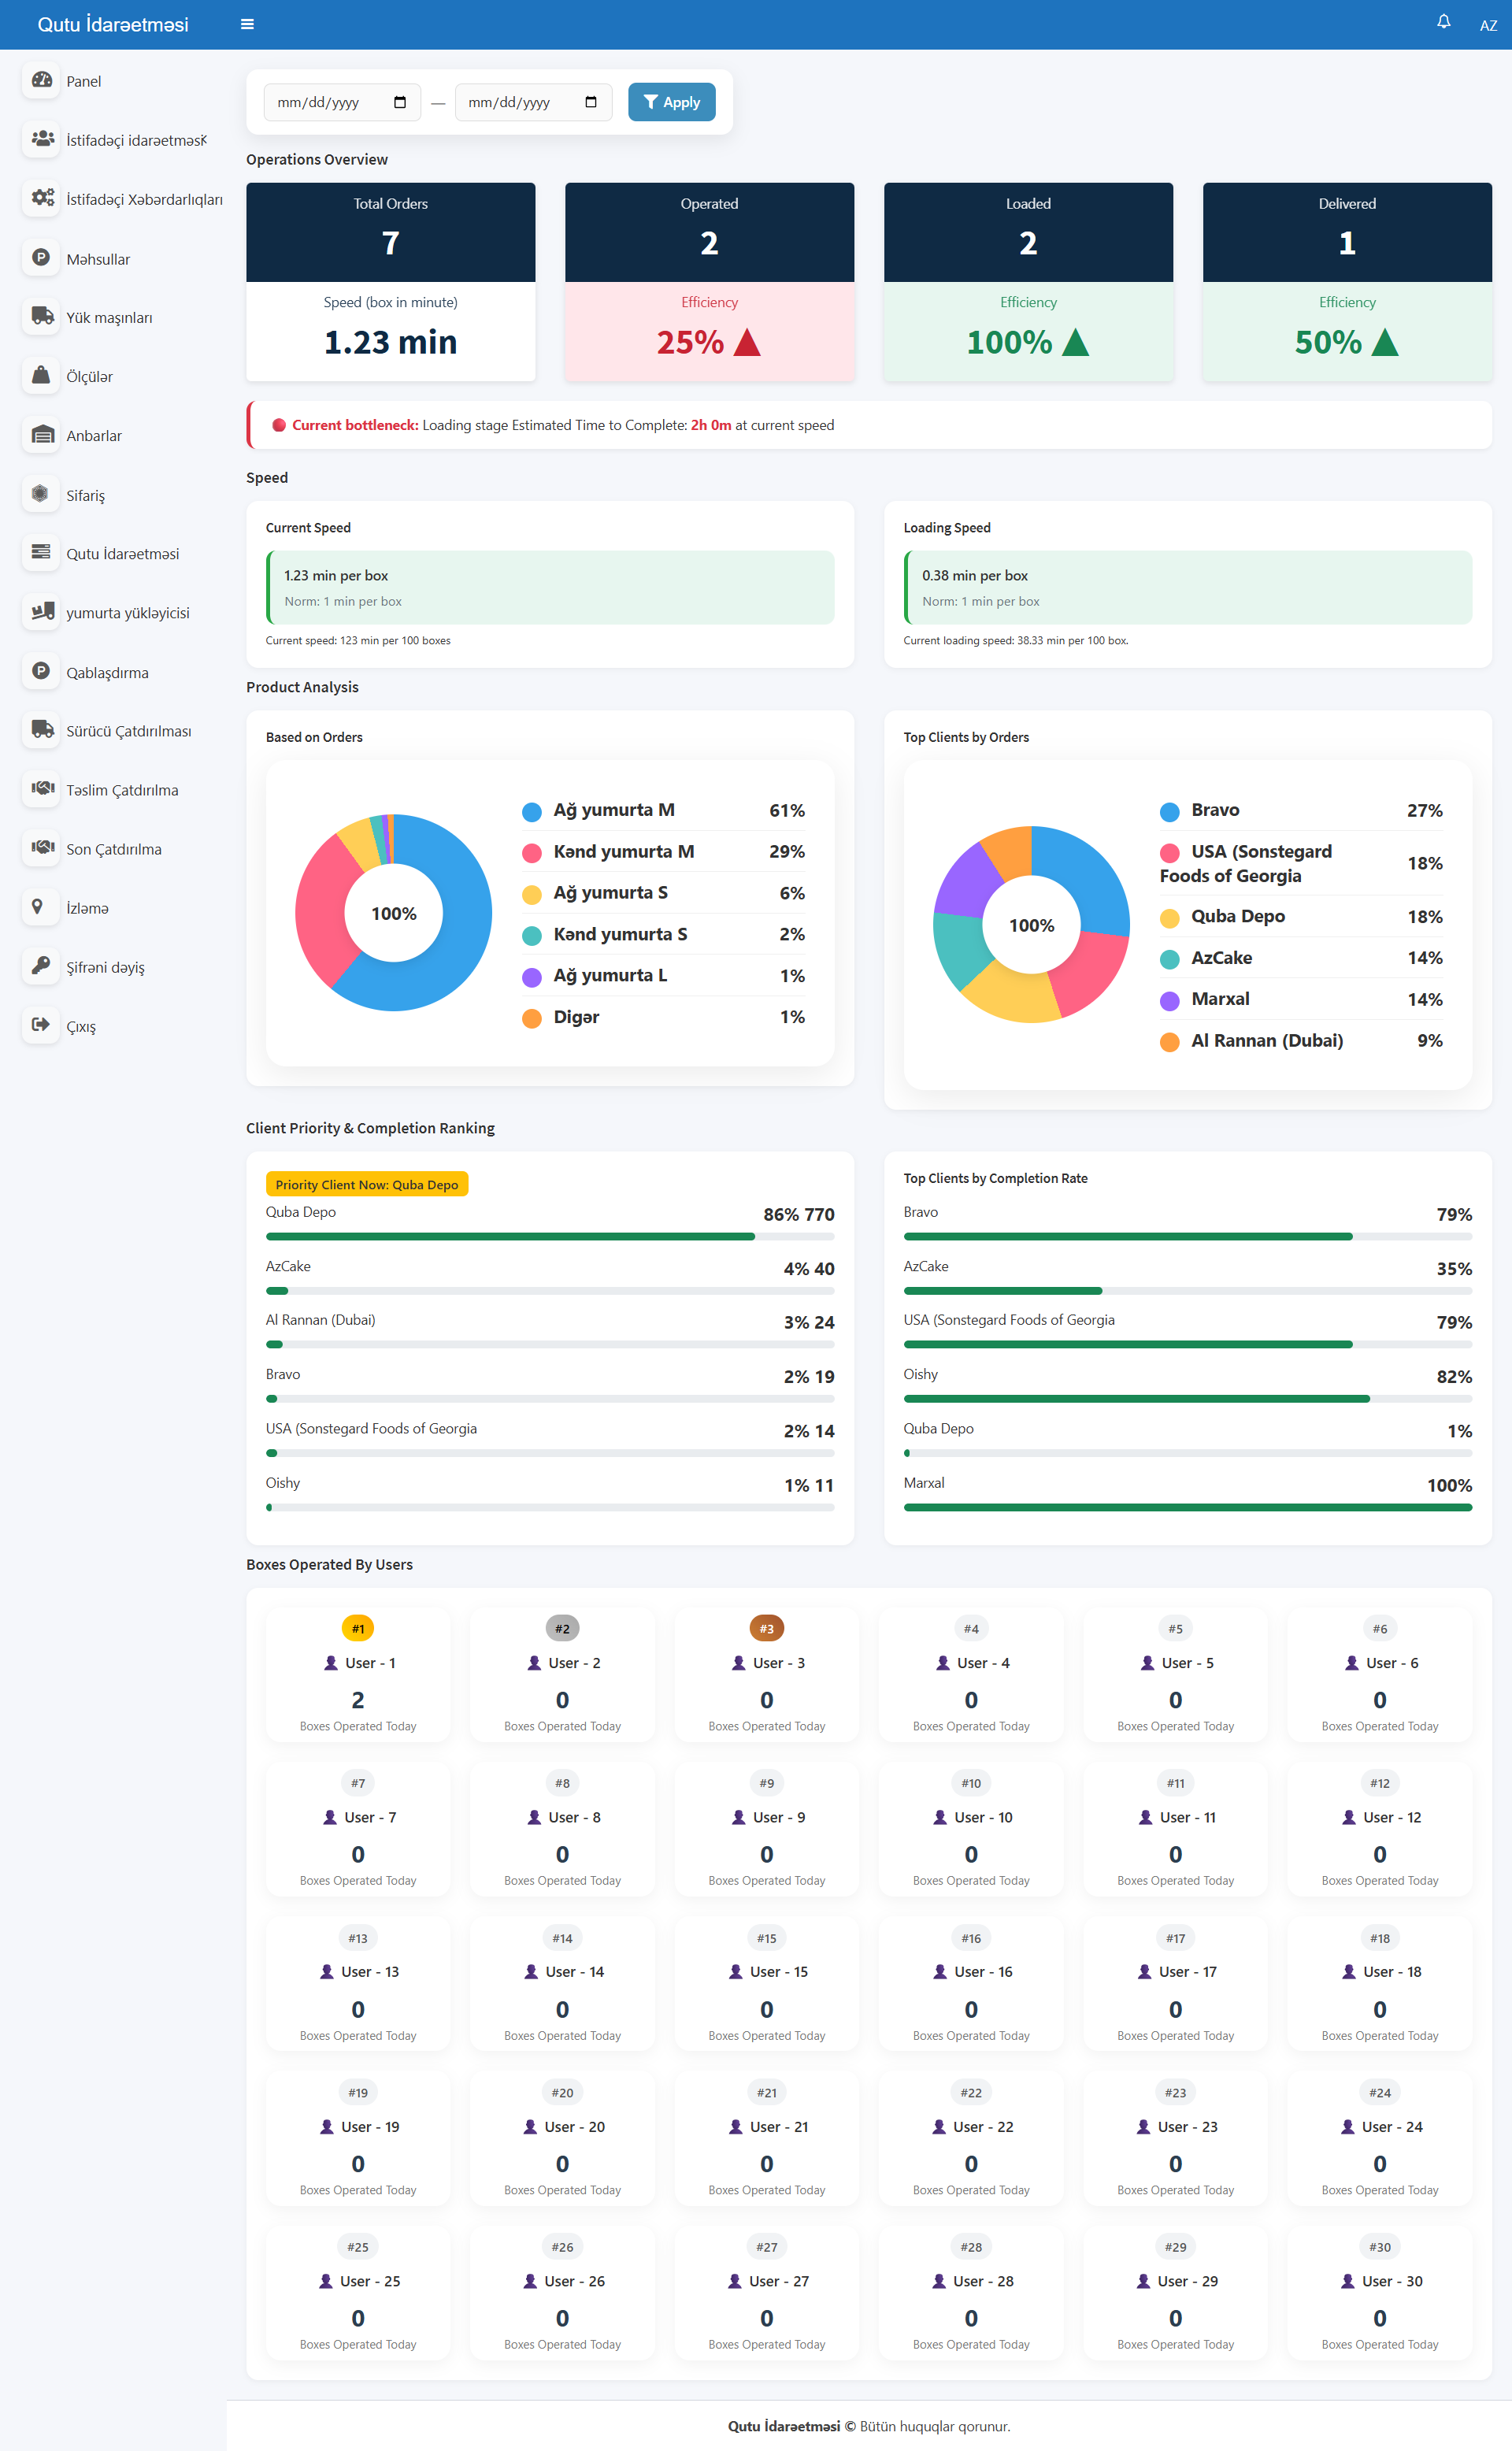
Task: Open the start date calendar picker
Action: pos(400,102)
